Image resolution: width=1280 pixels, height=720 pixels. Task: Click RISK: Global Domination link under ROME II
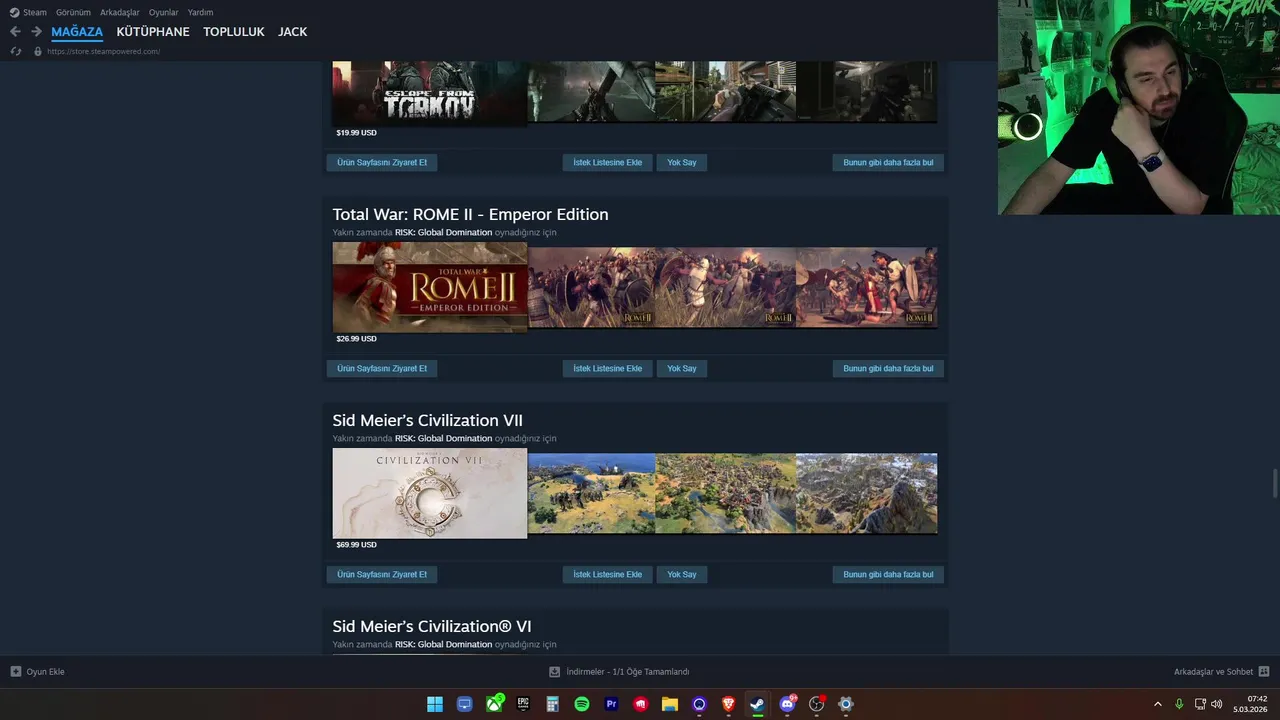coord(443,232)
